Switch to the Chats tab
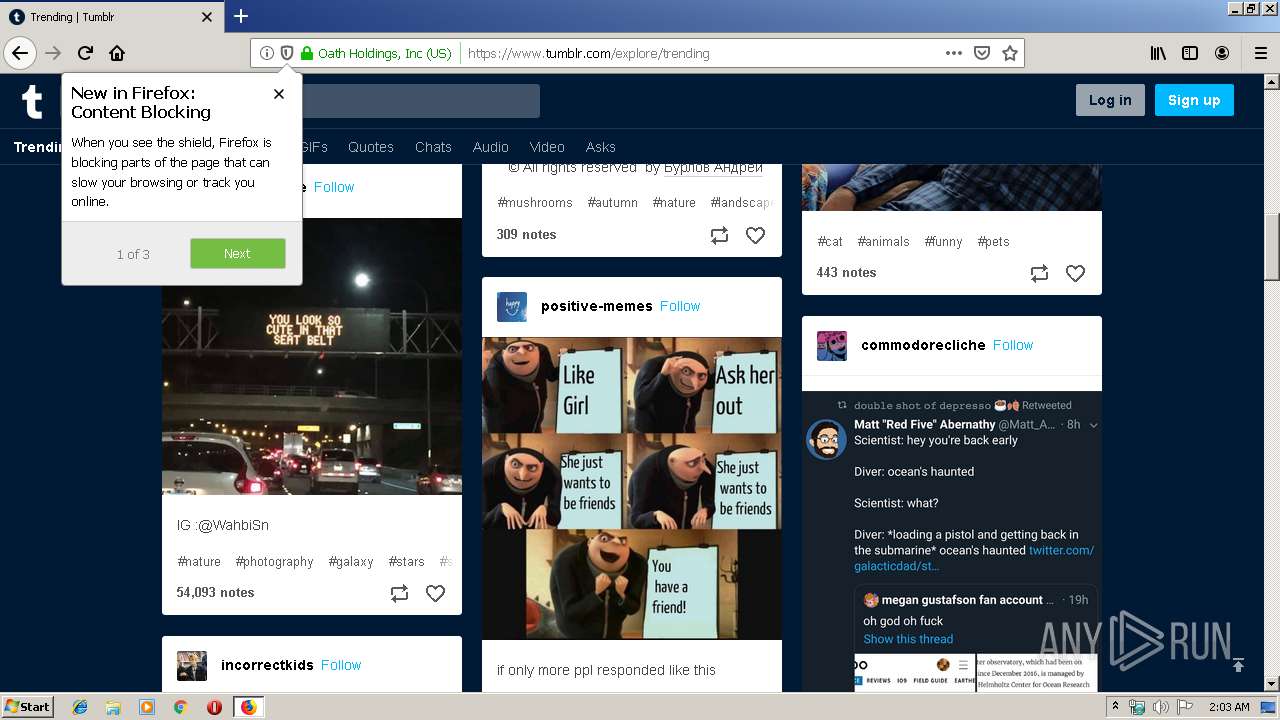 [x=433, y=147]
